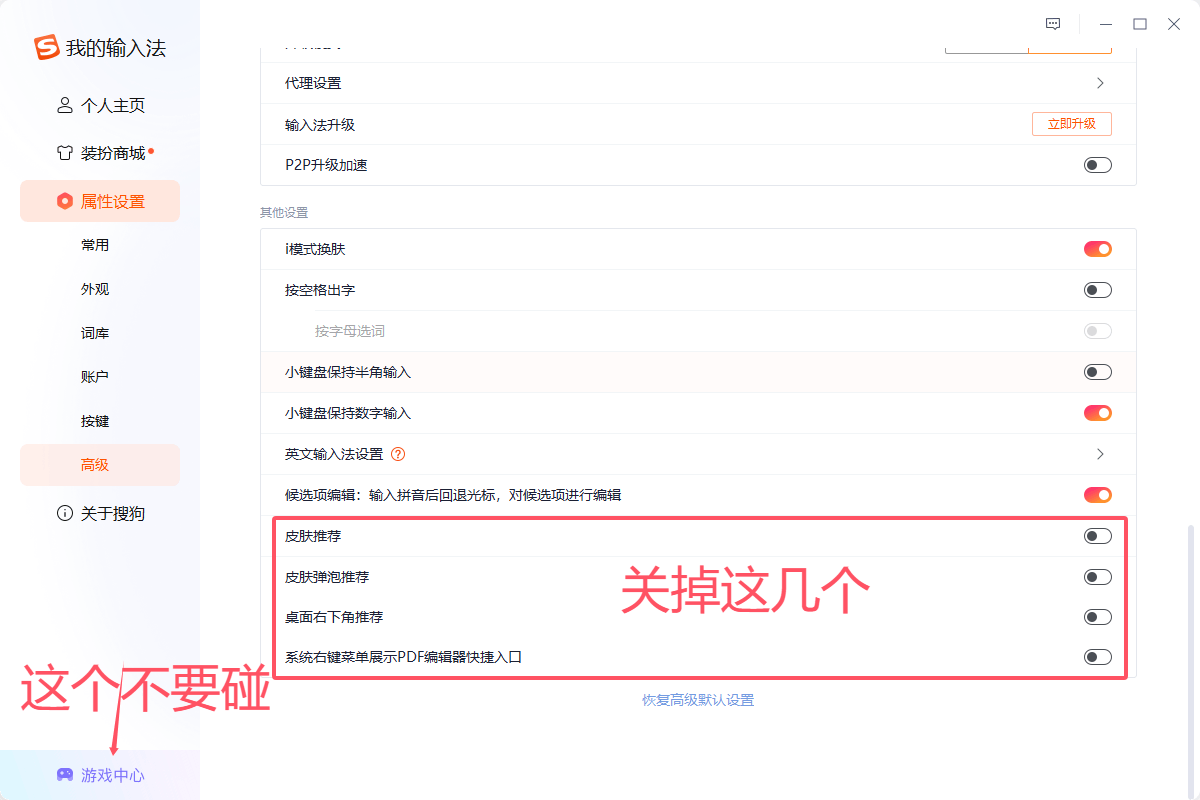1200x800 pixels.
Task: Click the 属性设置 hexagon icon
Action: click(65, 201)
